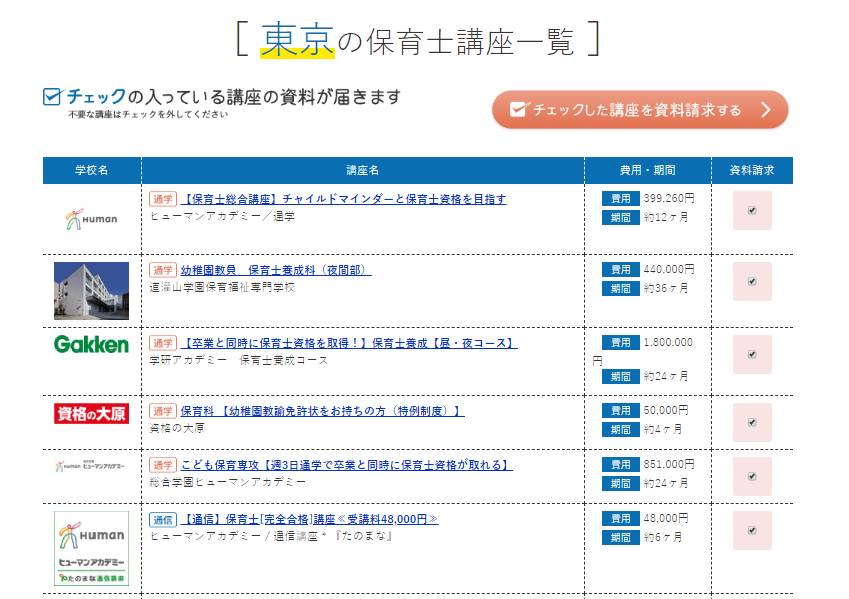Click the 総合学園ヒューマンアカデミー small logo
This screenshot has height=599, width=849.
[91, 466]
